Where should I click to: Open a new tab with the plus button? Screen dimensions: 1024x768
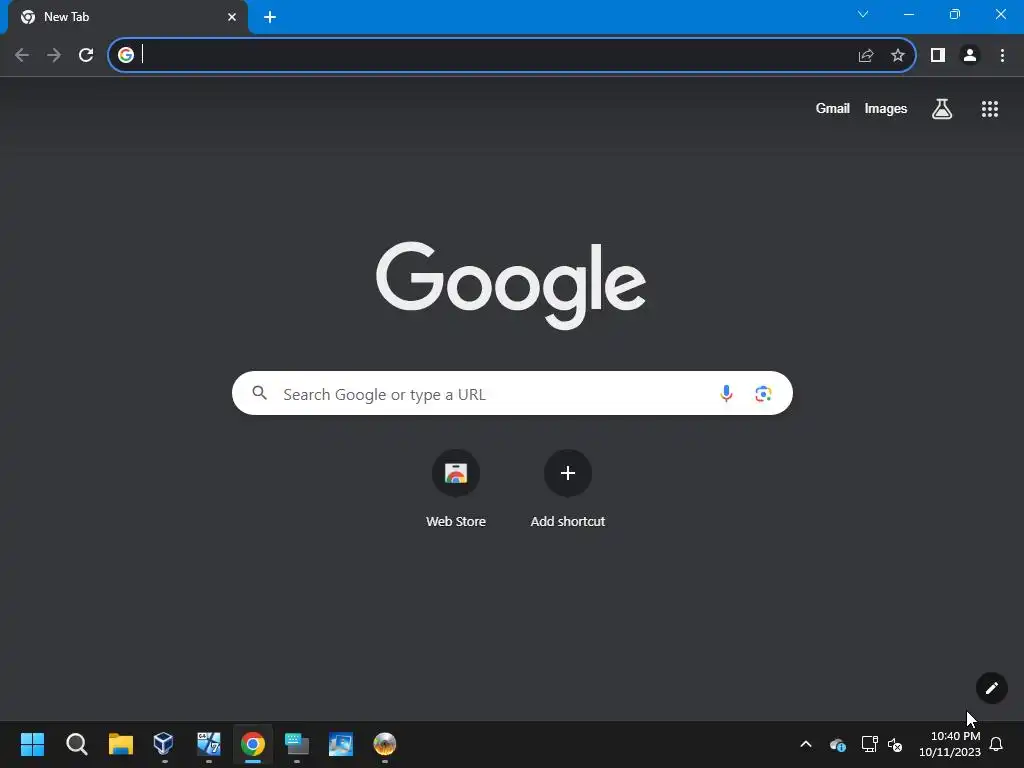[270, 17]
